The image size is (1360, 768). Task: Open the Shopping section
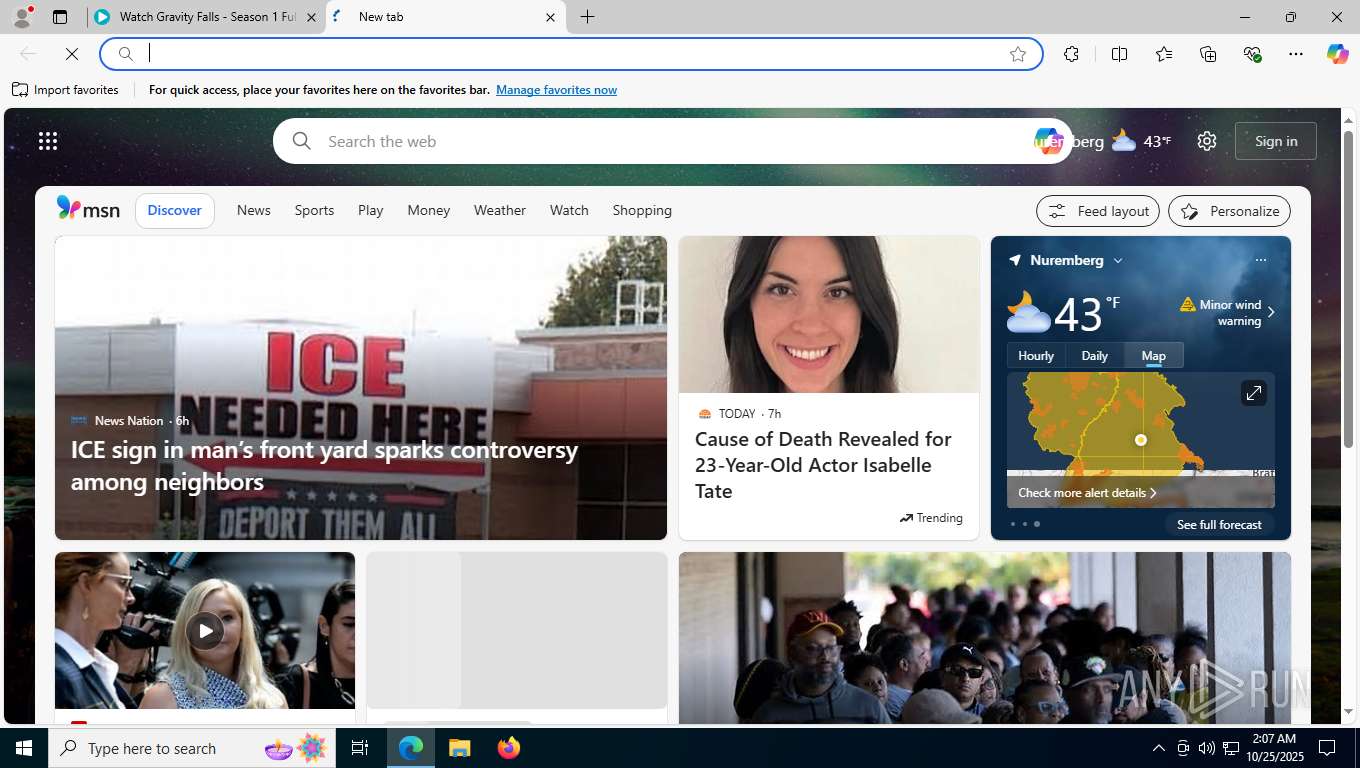642,210
